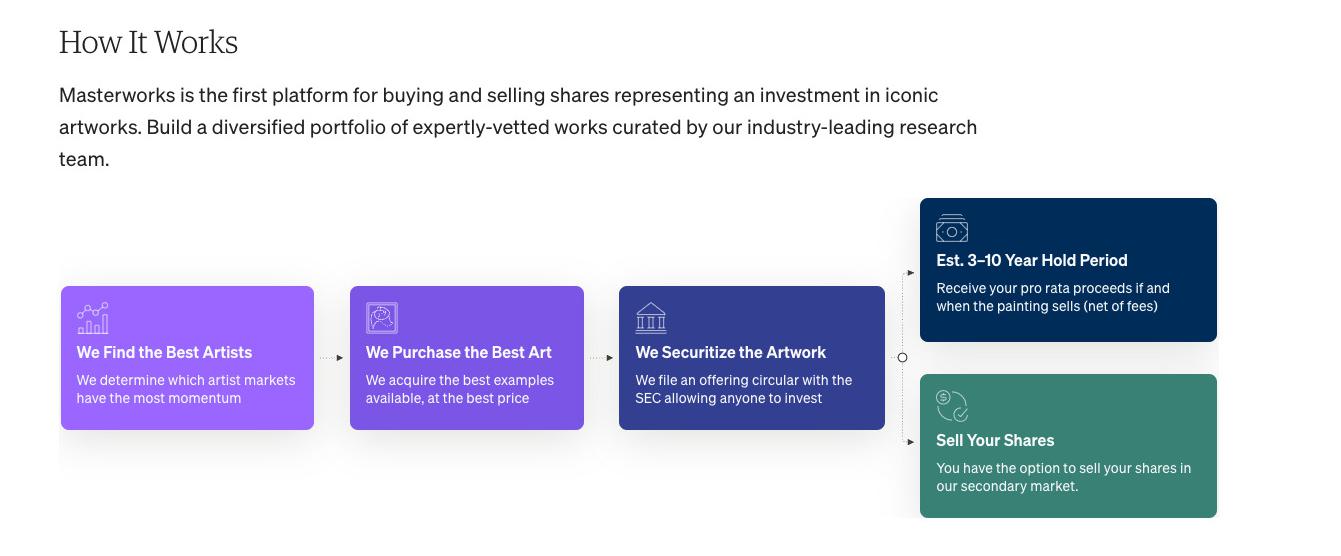Click the 'How It Works' page heading

click(148, 42)
